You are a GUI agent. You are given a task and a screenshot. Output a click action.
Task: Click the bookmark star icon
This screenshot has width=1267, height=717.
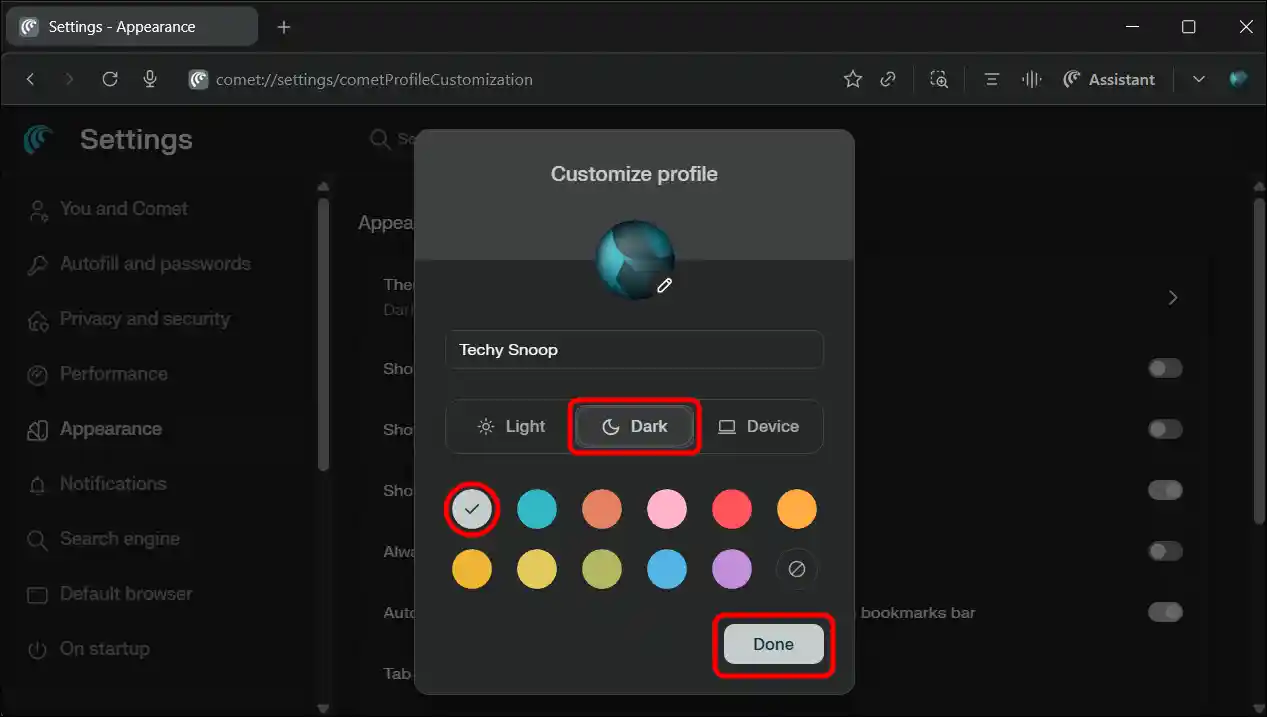click(852, 79)
